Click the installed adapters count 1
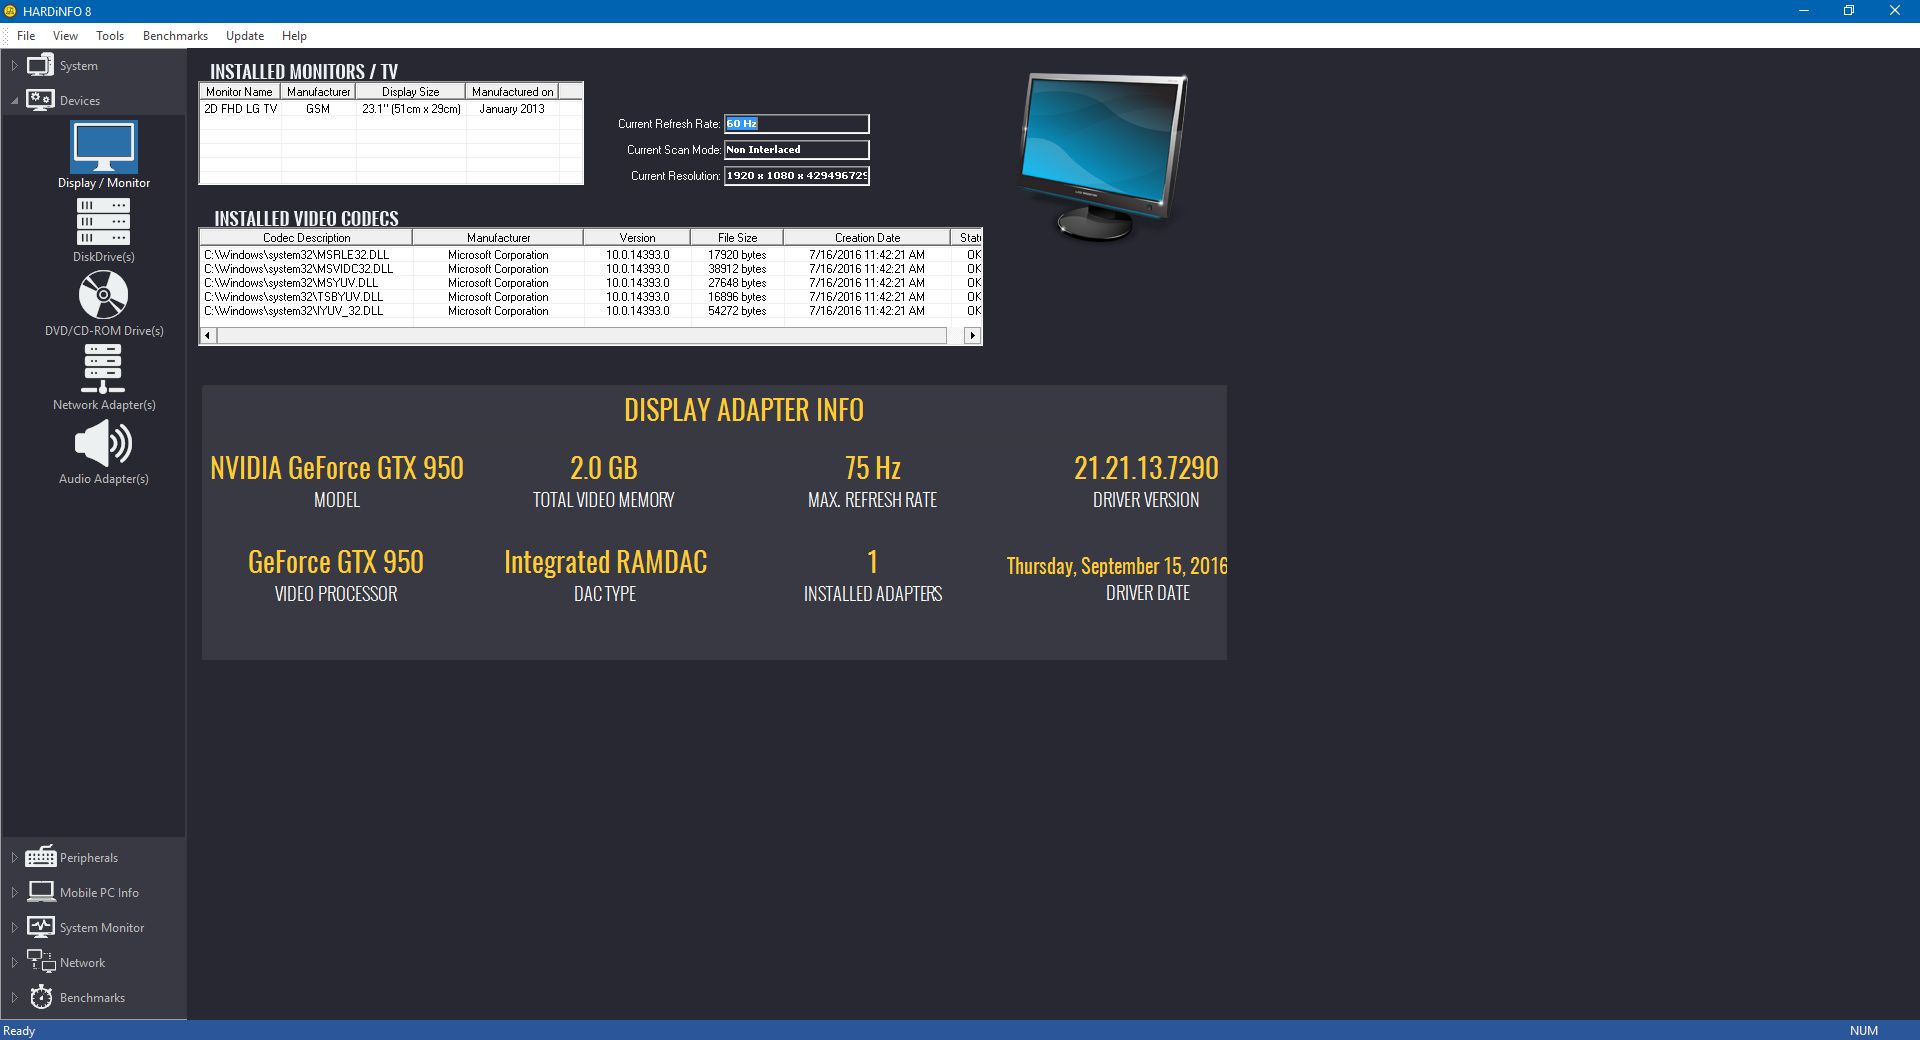 [x=873, y=562]
